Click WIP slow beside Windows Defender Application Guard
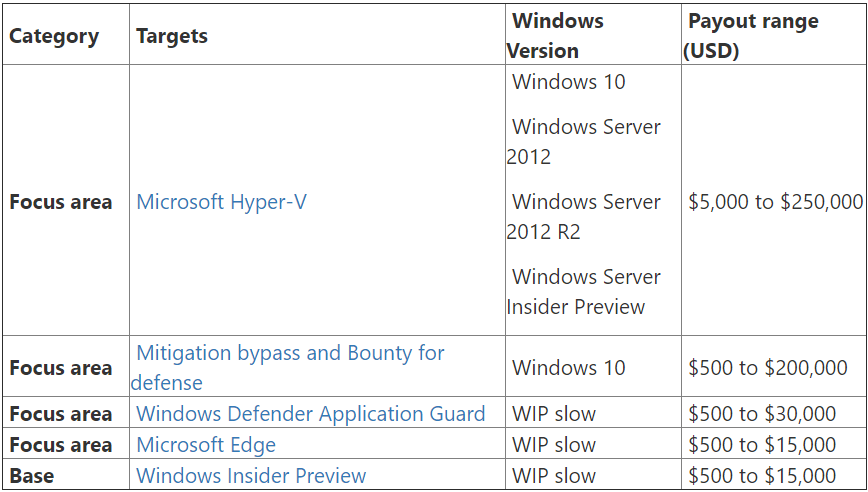This screenshot has width=868, height=492. [x=553, y=414]
